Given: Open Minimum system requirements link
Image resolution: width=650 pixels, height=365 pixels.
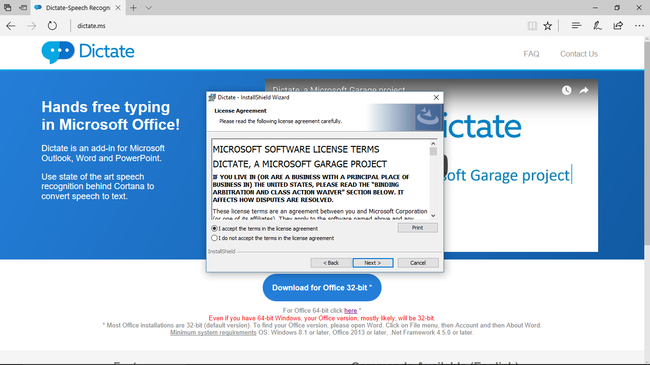Looking at the screenshot, I should click(x=213, y=333).
